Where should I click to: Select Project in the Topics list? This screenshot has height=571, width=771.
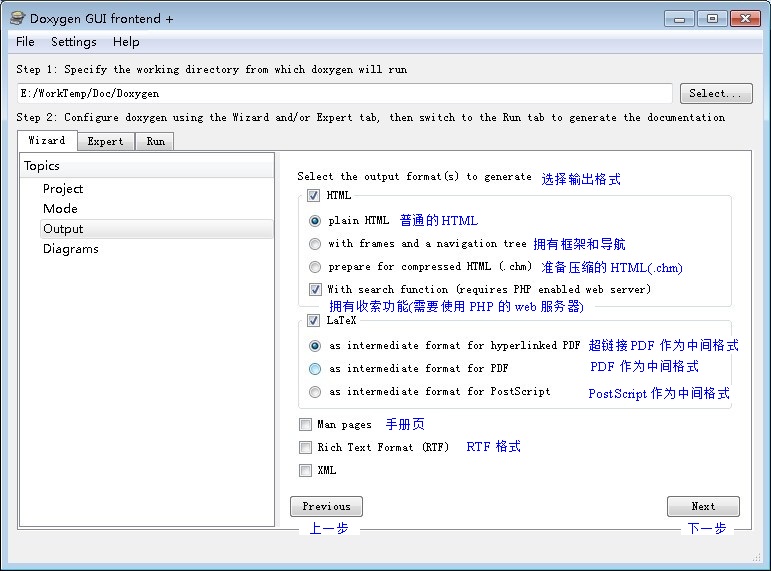[63, 189]
